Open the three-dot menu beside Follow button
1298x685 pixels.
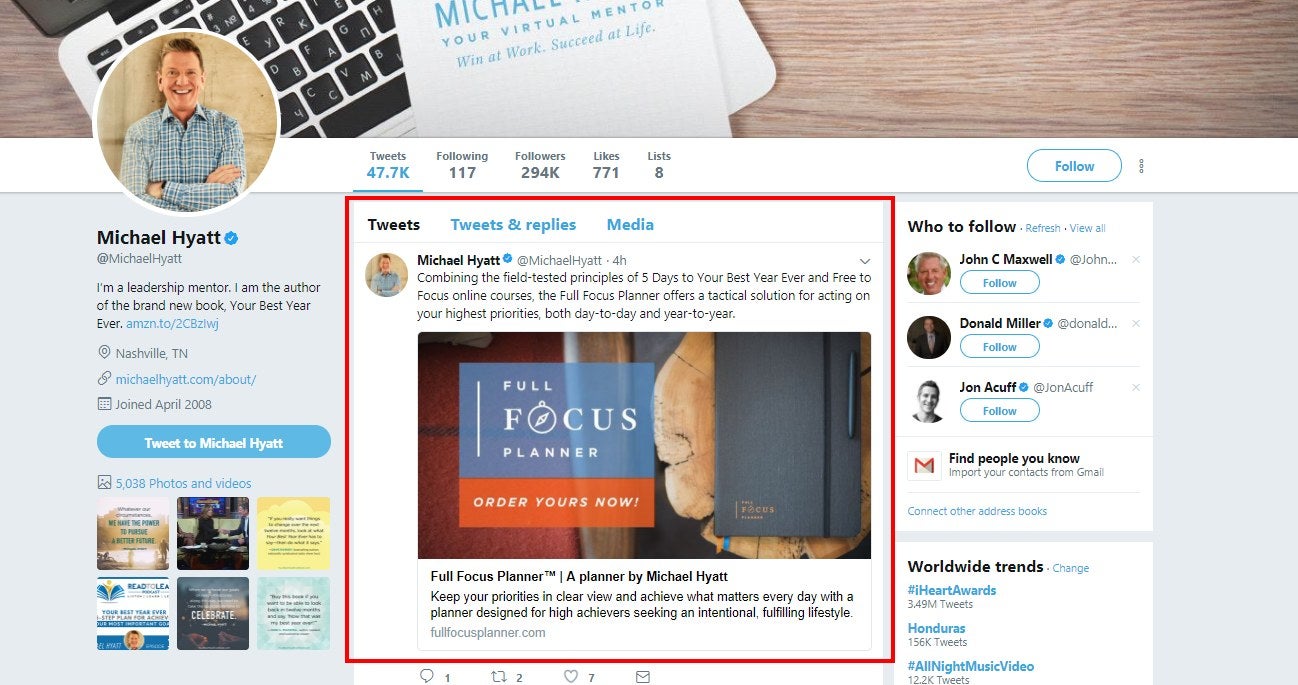point(1141,166)
